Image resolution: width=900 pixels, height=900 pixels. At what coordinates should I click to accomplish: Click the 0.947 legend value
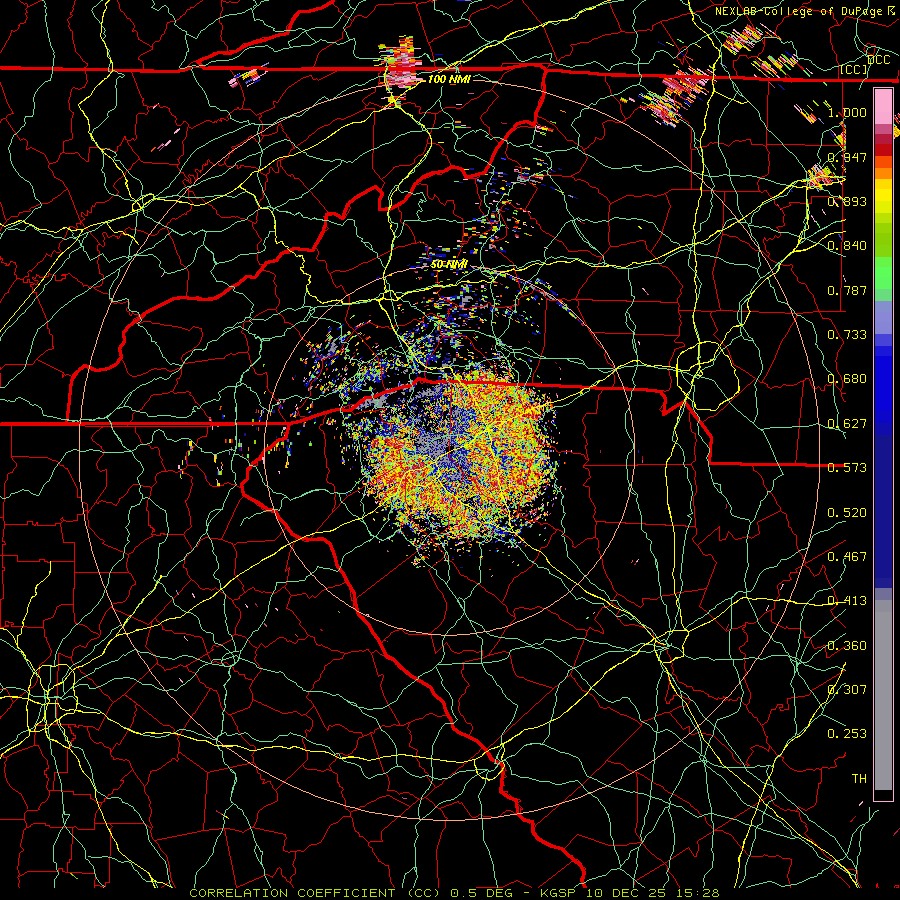point(847,157)
